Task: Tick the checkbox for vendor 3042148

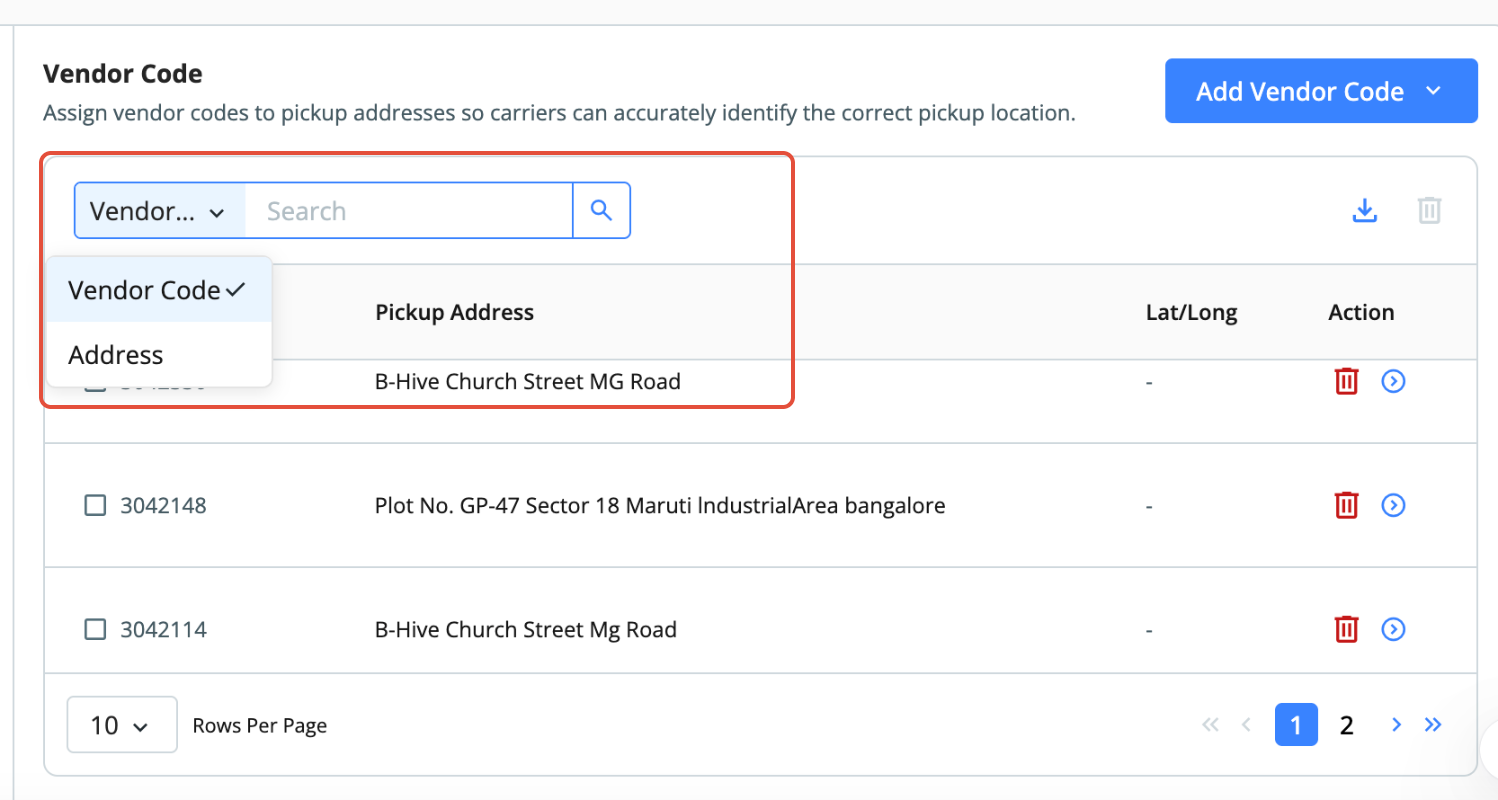Action: 95,506
